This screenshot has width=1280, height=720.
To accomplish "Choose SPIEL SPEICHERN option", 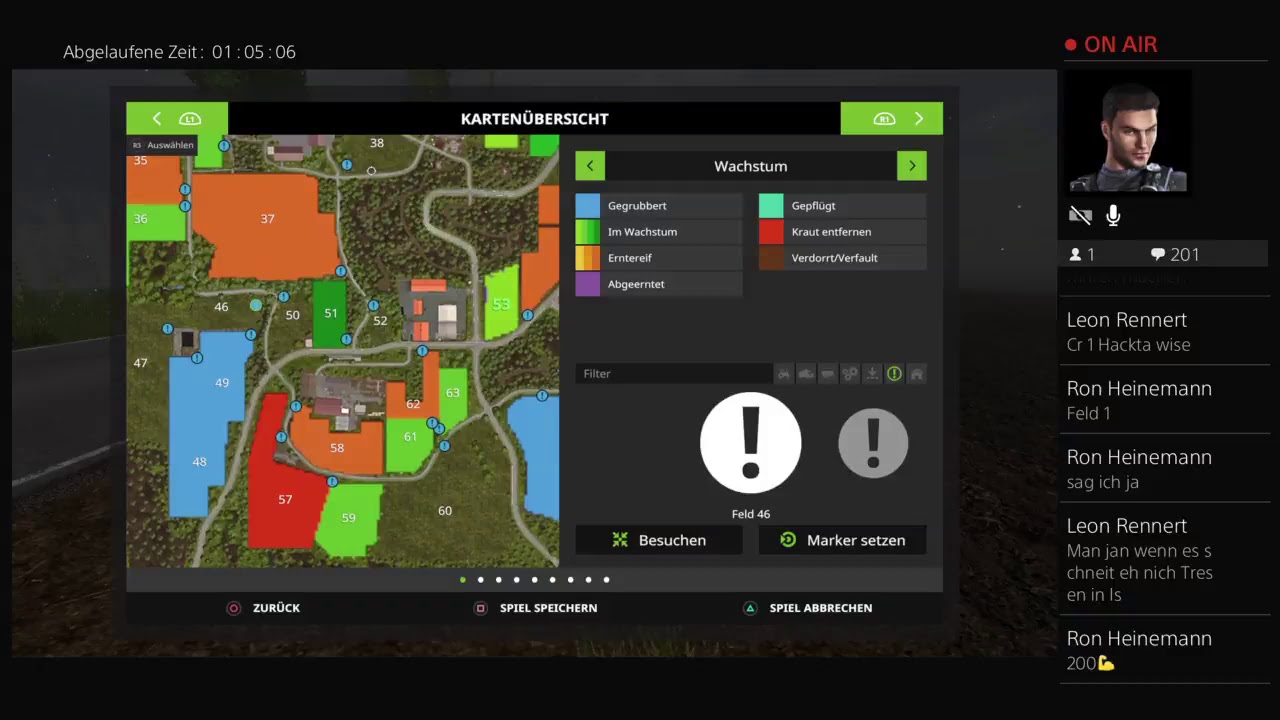I will [536, 608].
